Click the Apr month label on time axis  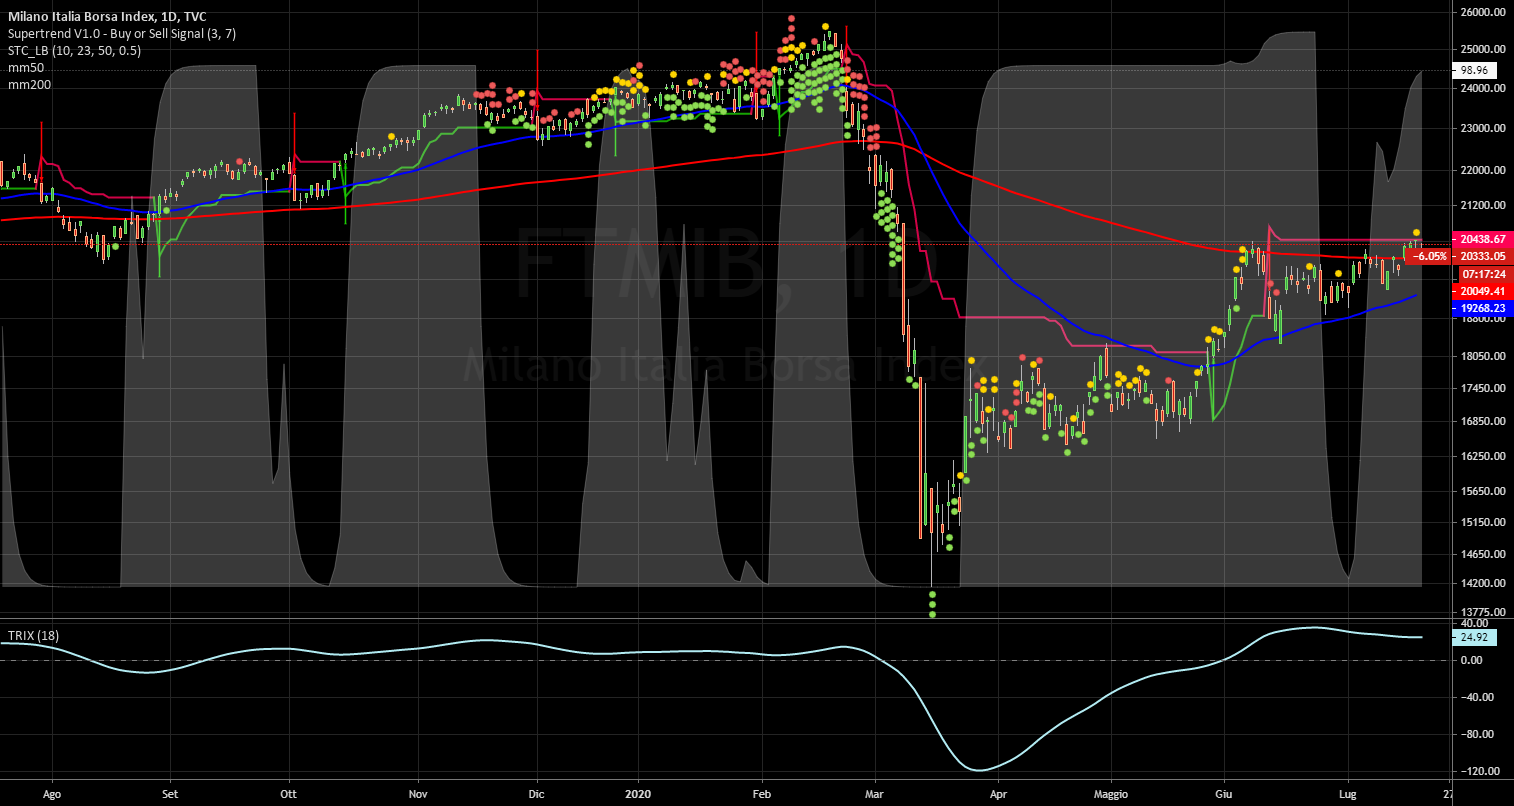(x=996, y=794)
